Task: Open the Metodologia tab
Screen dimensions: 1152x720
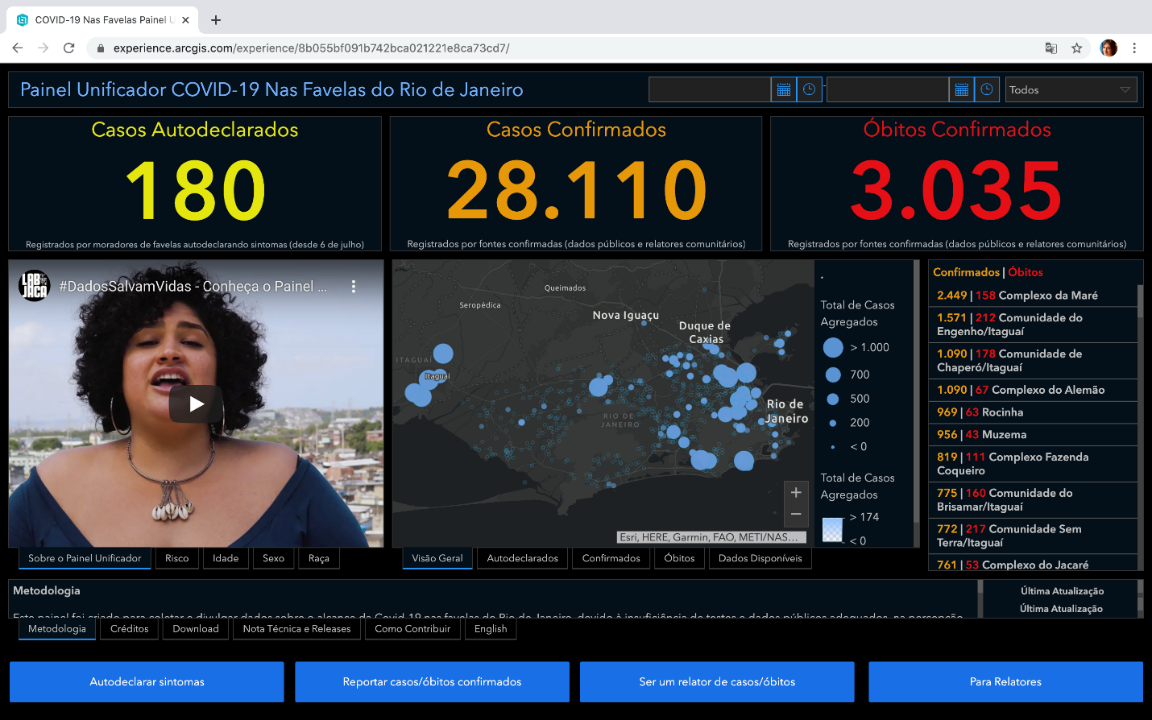Action: point(57,629)
